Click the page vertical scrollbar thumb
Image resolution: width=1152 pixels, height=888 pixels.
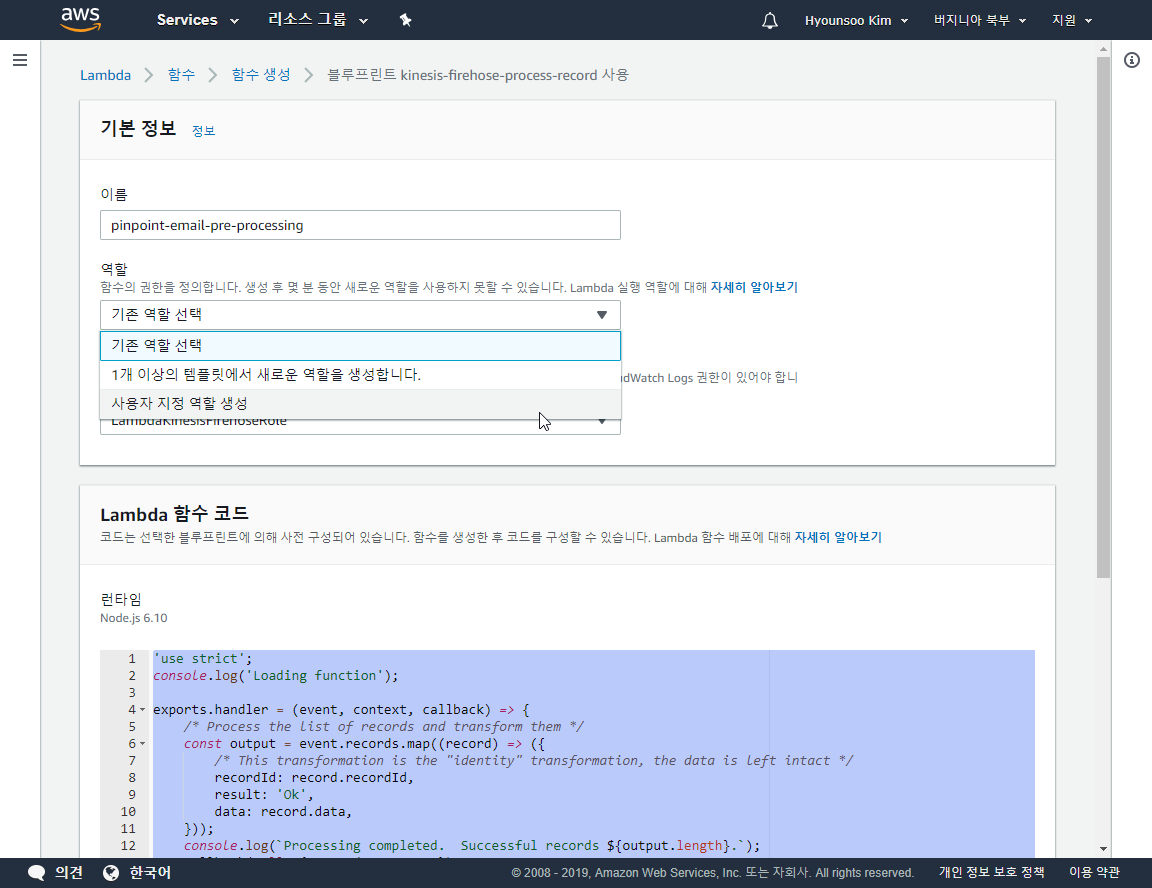click(x=1104, y=317)
